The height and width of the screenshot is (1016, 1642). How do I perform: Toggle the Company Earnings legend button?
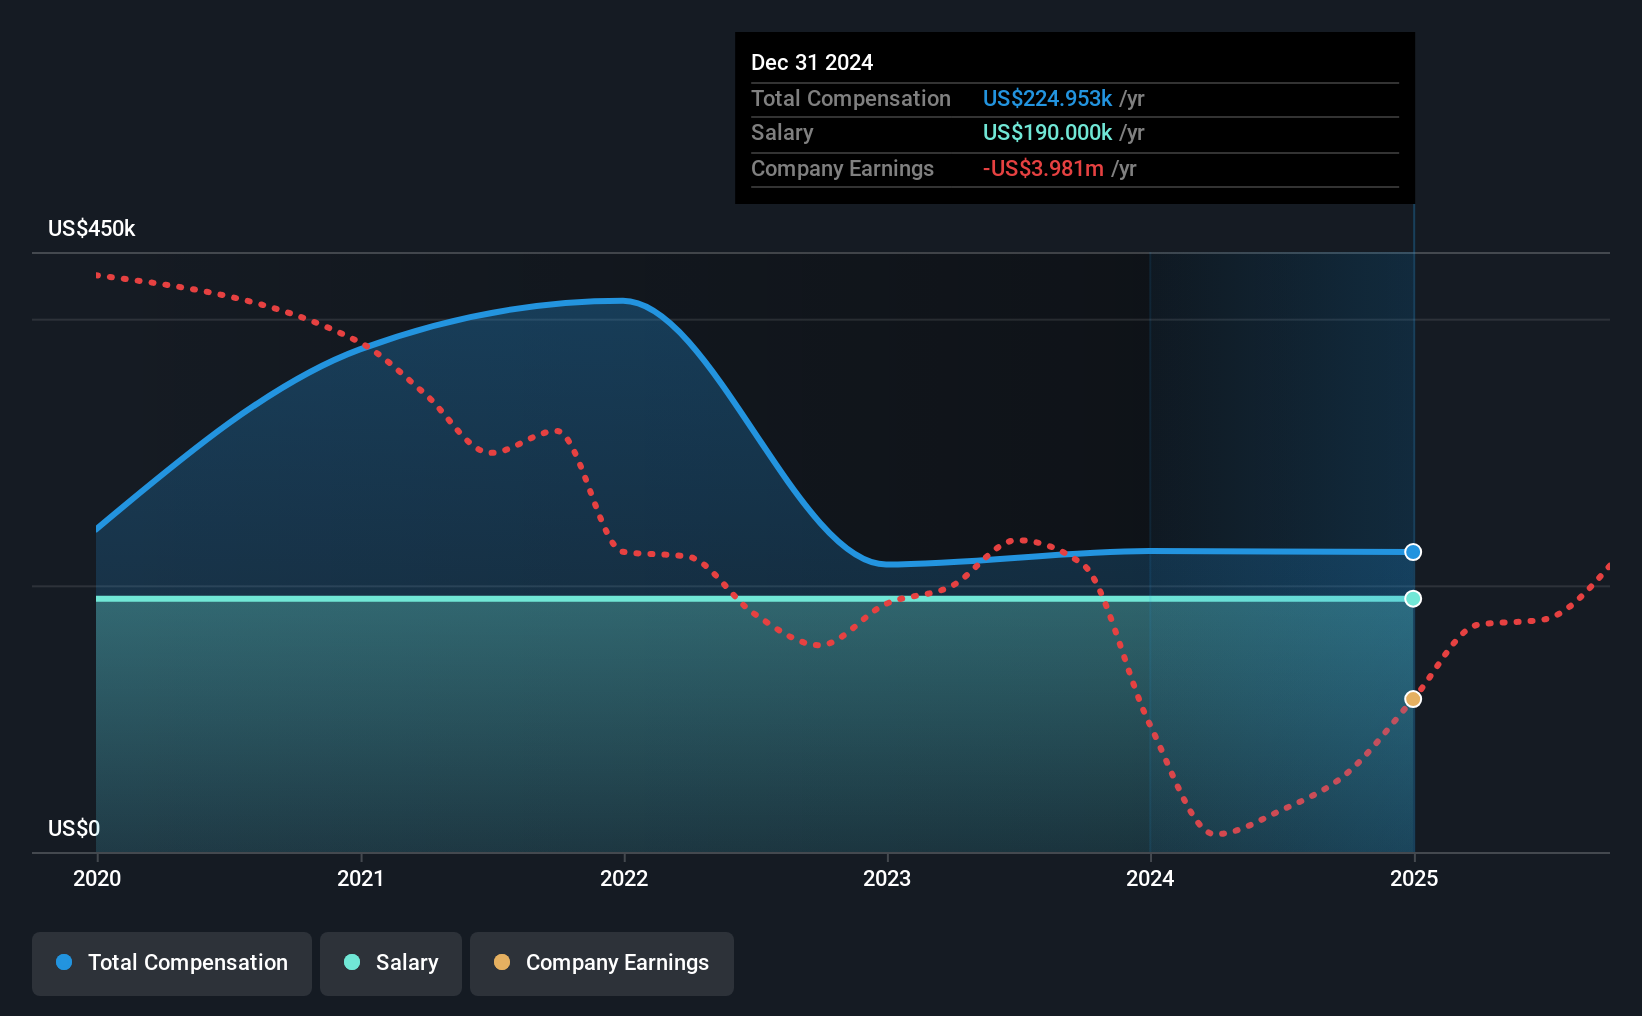coord(602,963)
